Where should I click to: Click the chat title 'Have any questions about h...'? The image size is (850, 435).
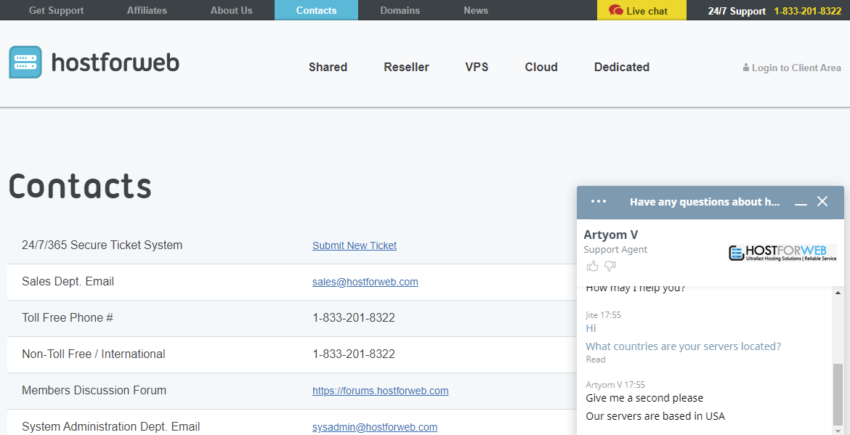(705, 202)
